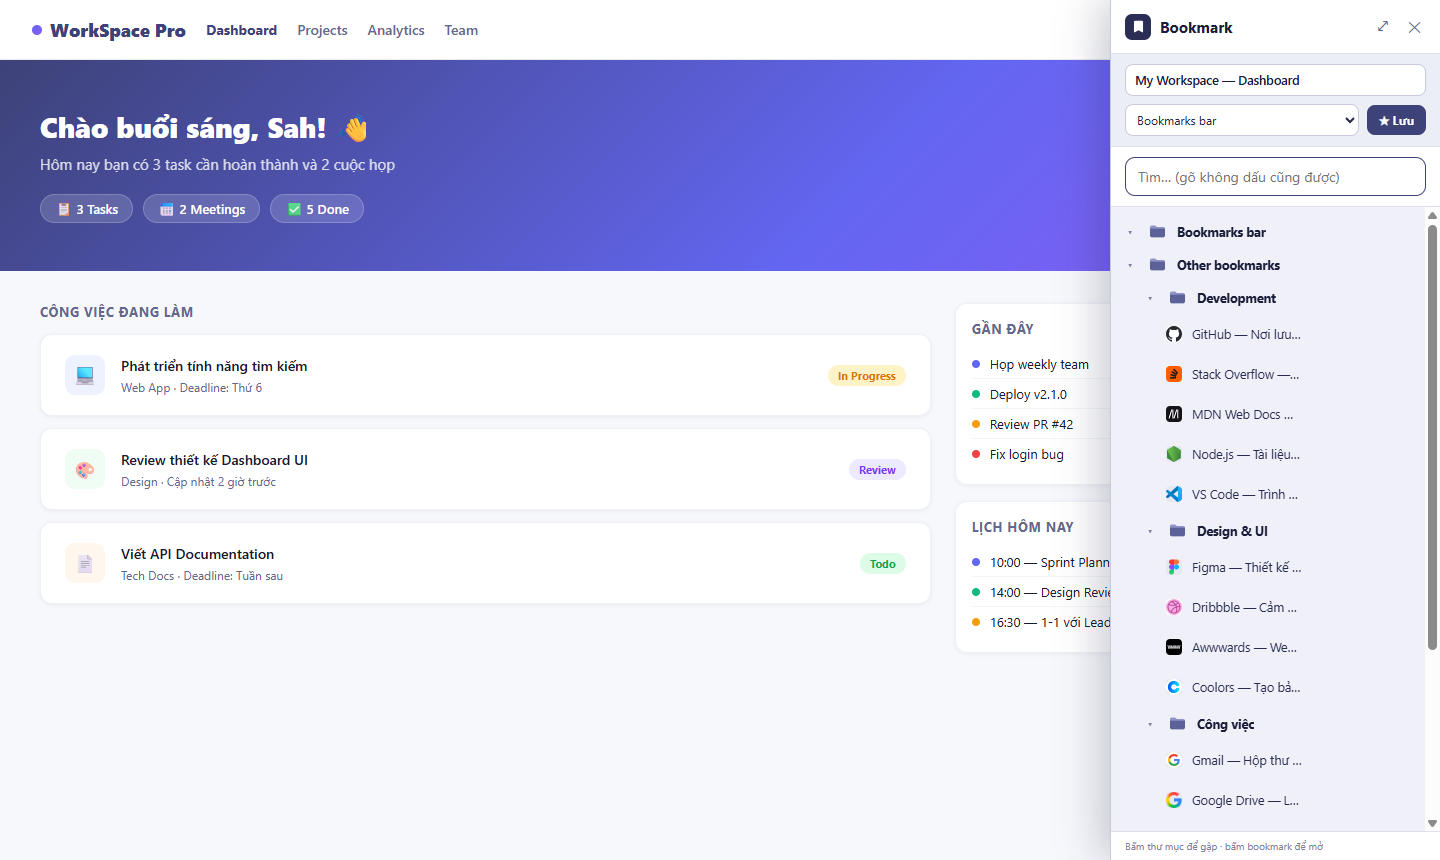Click the scrollbar up arrow in bookmark list
The image size is (1440, 860).
(1432, 214)
